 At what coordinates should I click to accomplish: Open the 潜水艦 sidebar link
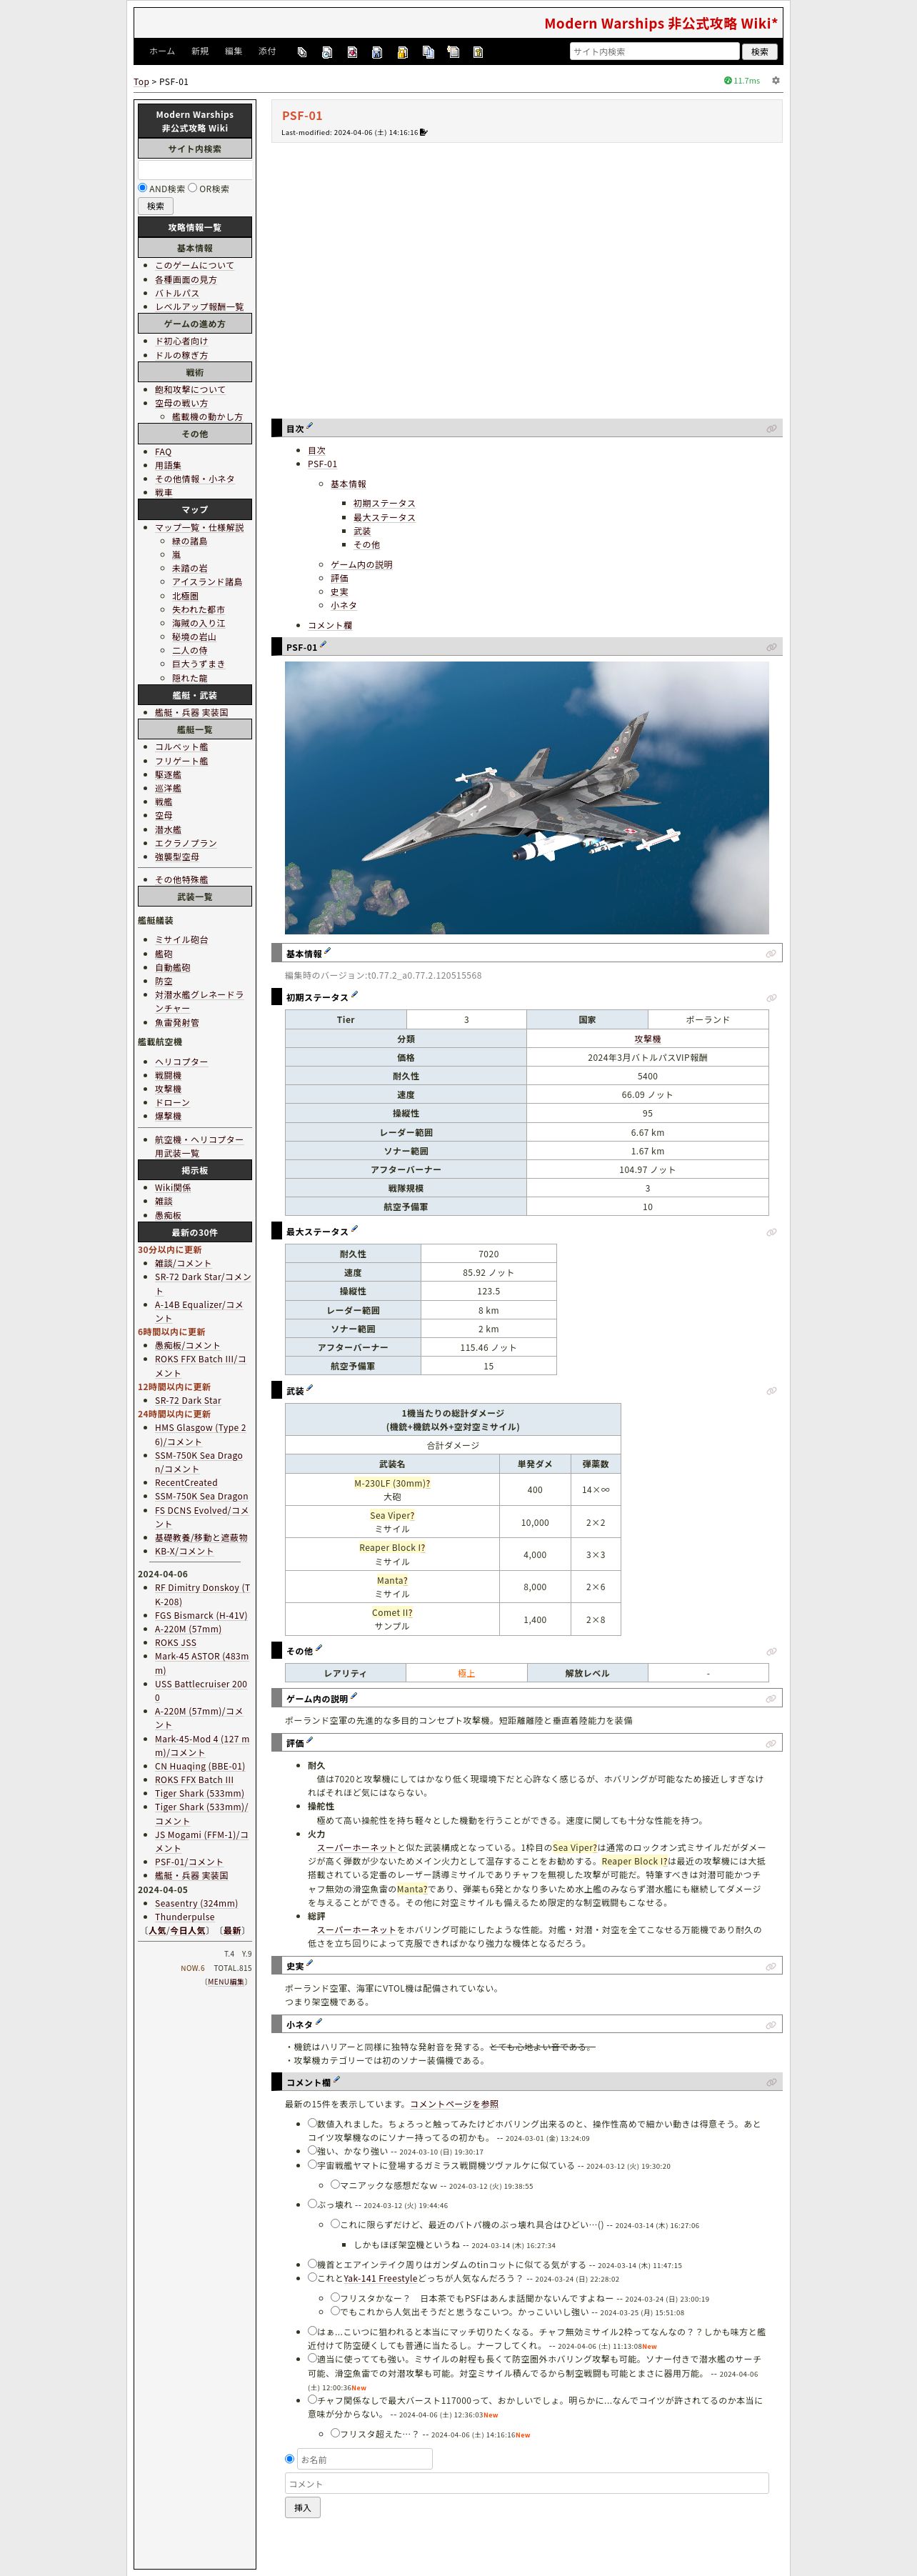[168, 829]
